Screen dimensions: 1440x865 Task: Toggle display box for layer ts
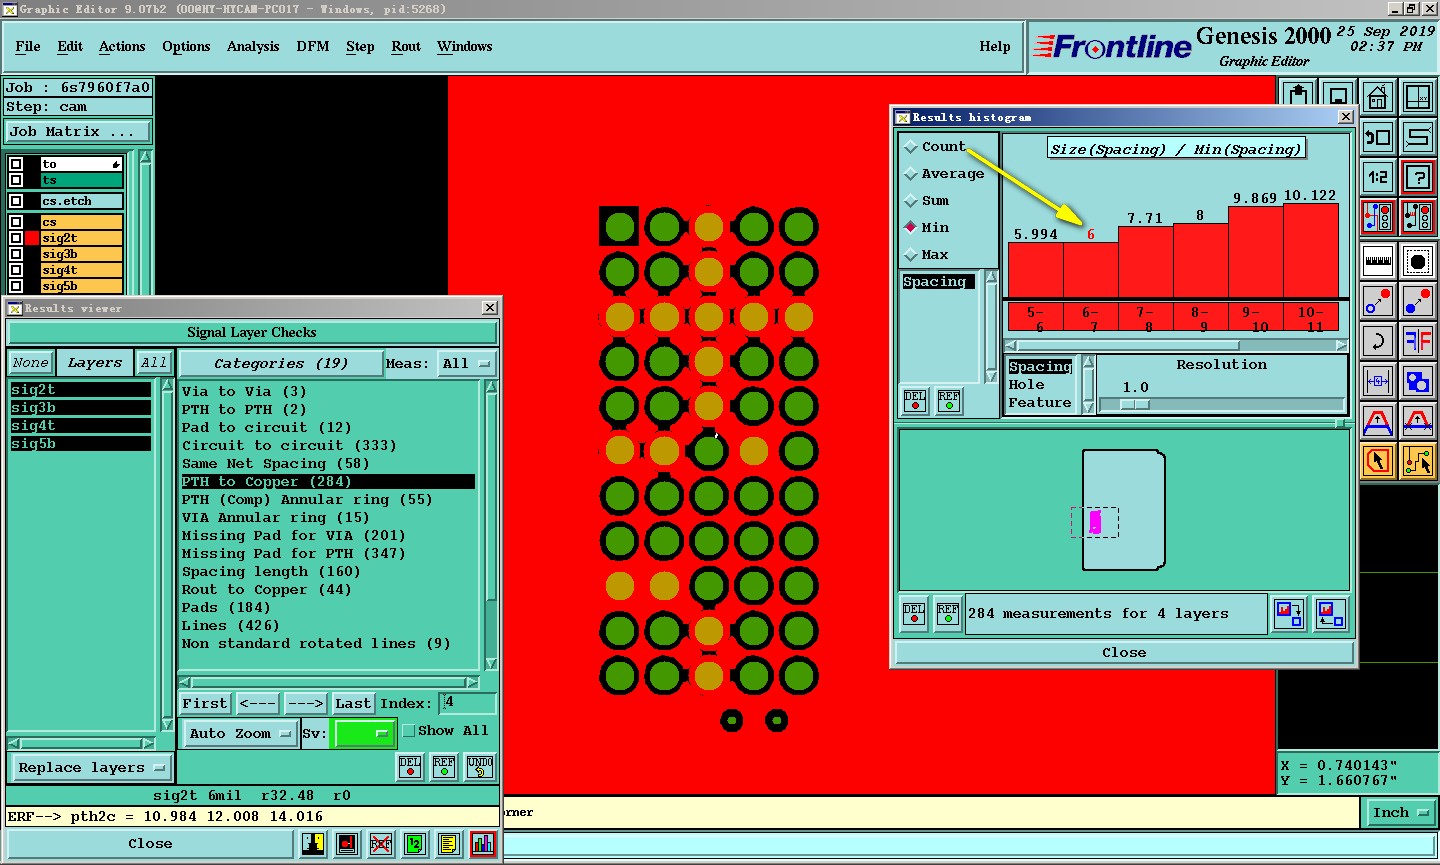(16, 180)
